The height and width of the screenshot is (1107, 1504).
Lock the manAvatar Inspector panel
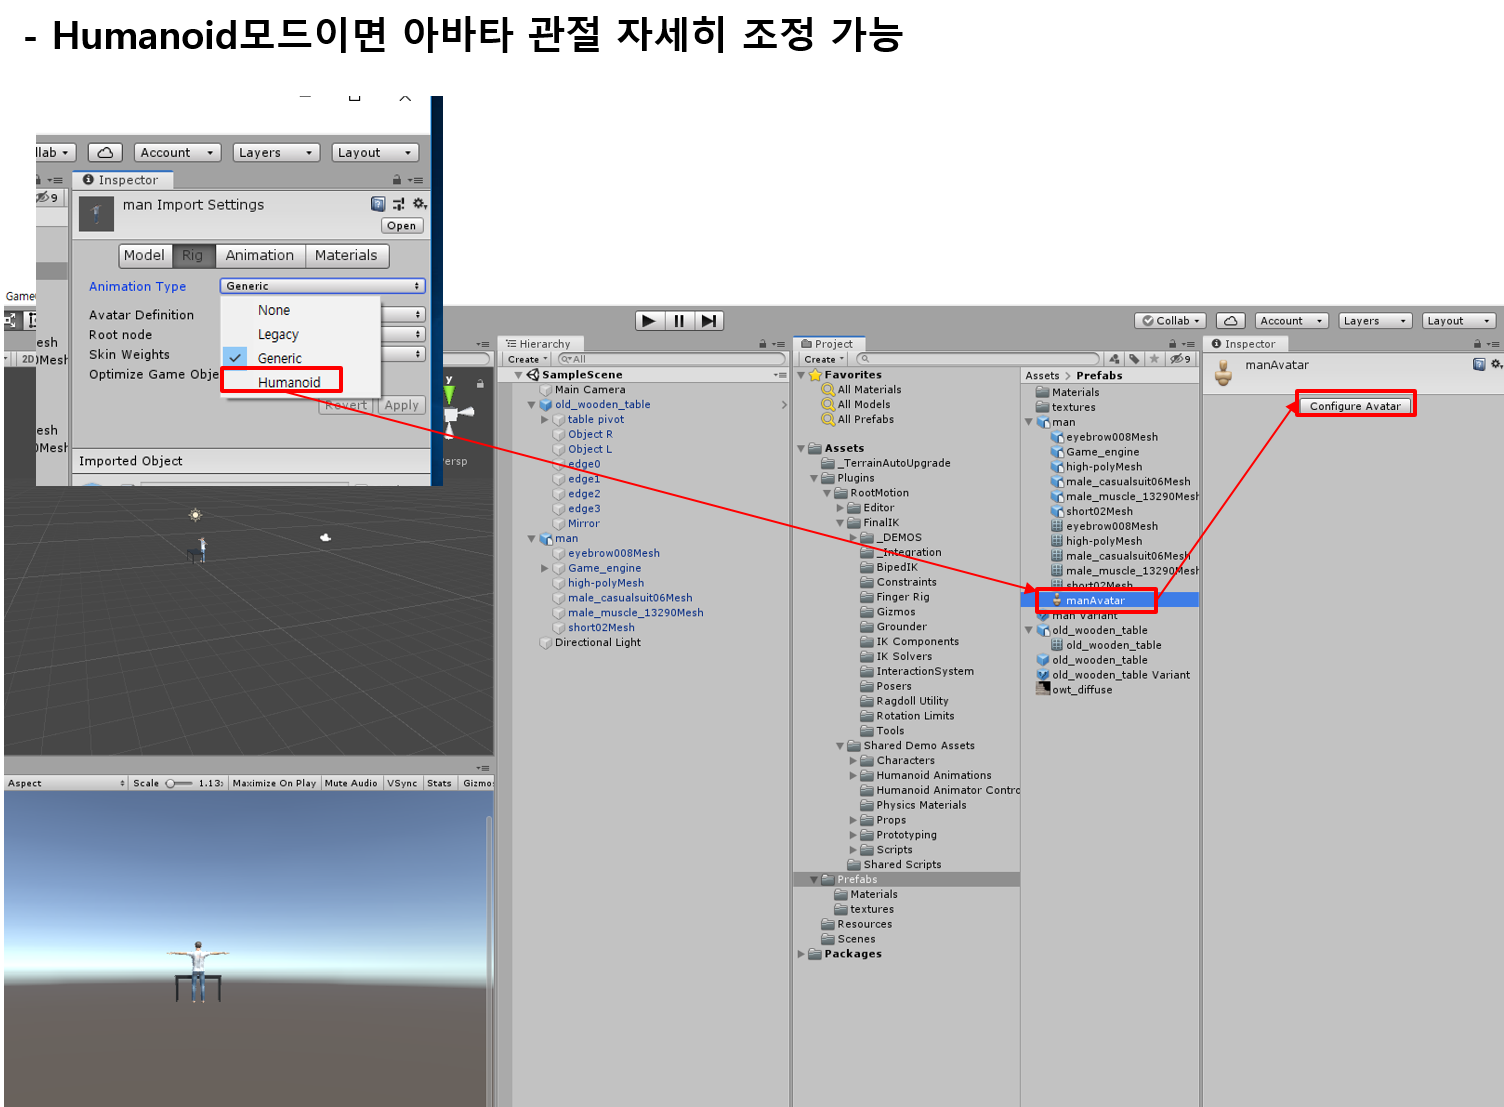point(1477,344)
